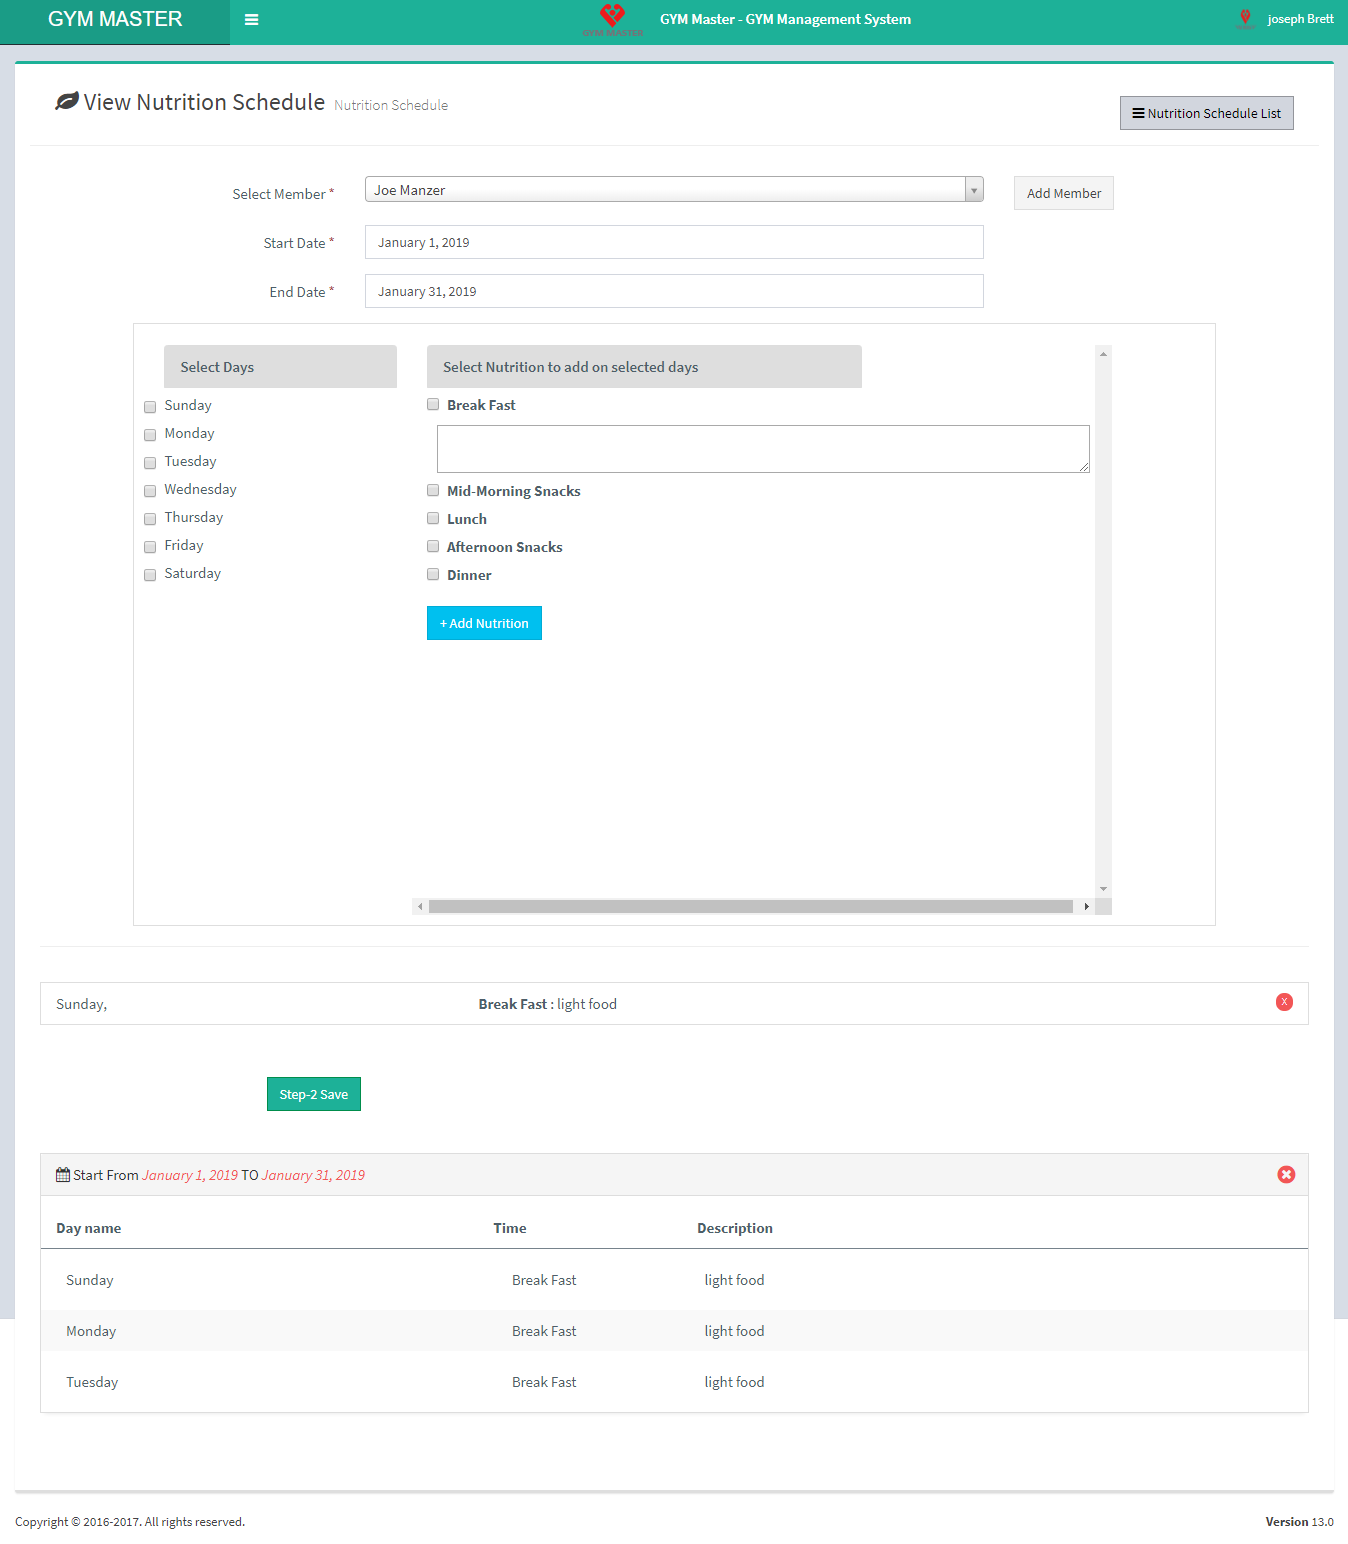
Task: Click the right arrow of horizontal scrollbar
Action: tap(1086, 907)
